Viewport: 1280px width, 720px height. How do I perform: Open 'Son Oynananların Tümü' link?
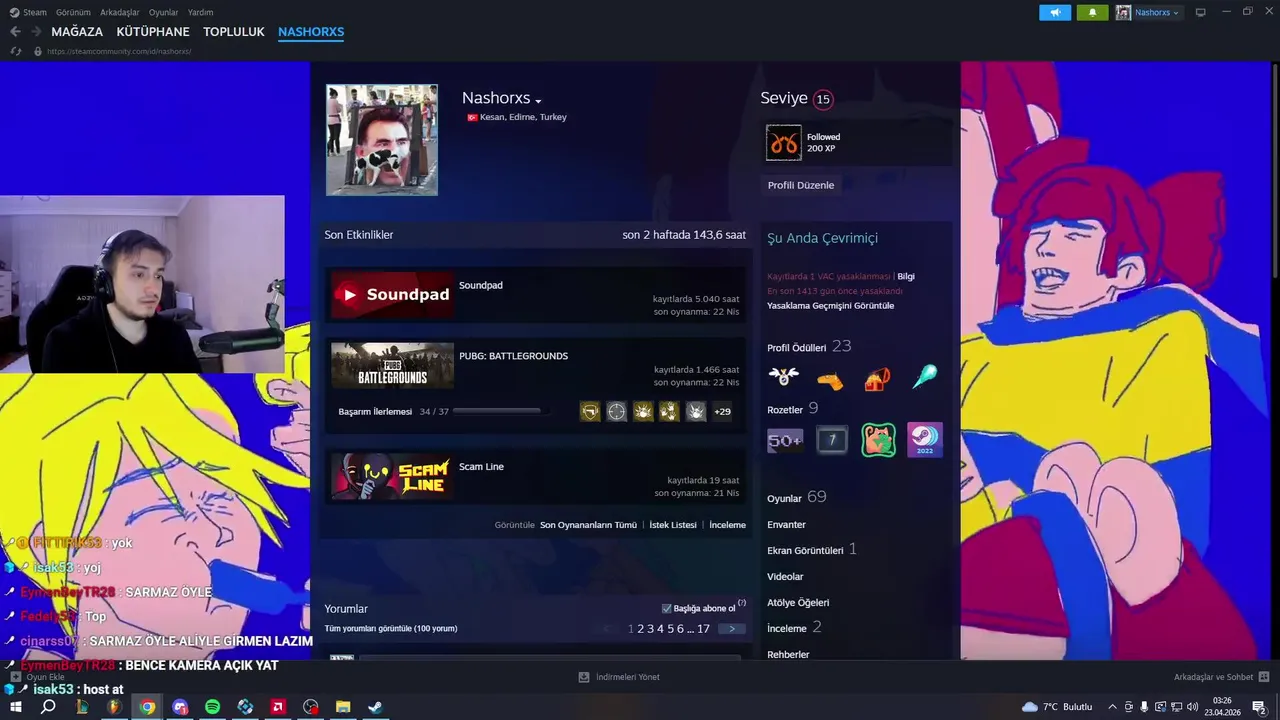click(x=588, y=524)
